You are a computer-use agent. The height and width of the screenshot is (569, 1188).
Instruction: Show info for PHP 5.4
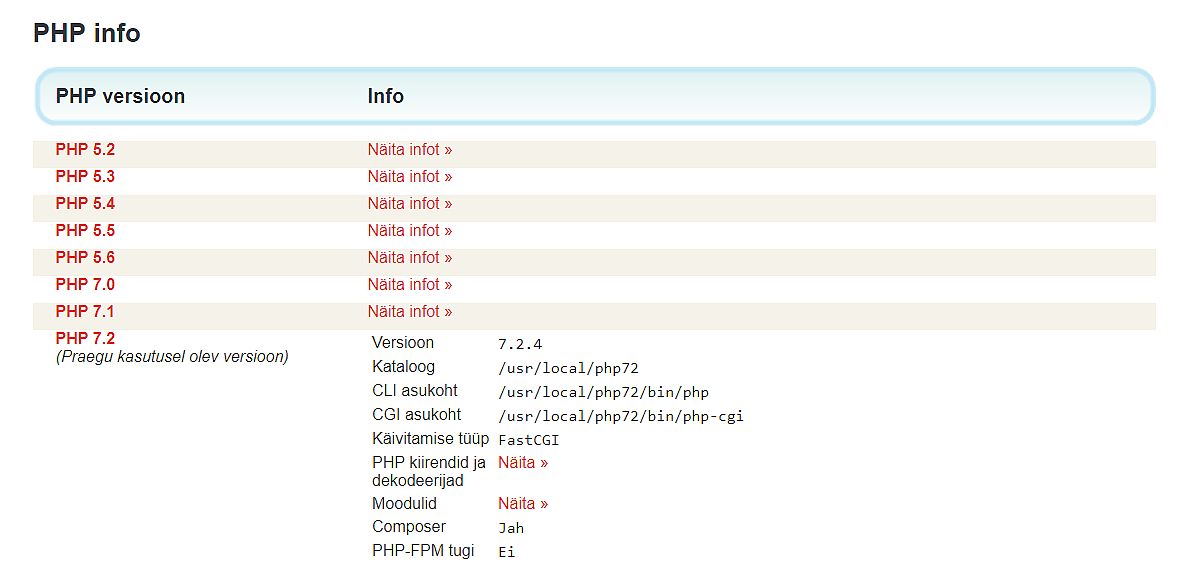tap(409, 204)
